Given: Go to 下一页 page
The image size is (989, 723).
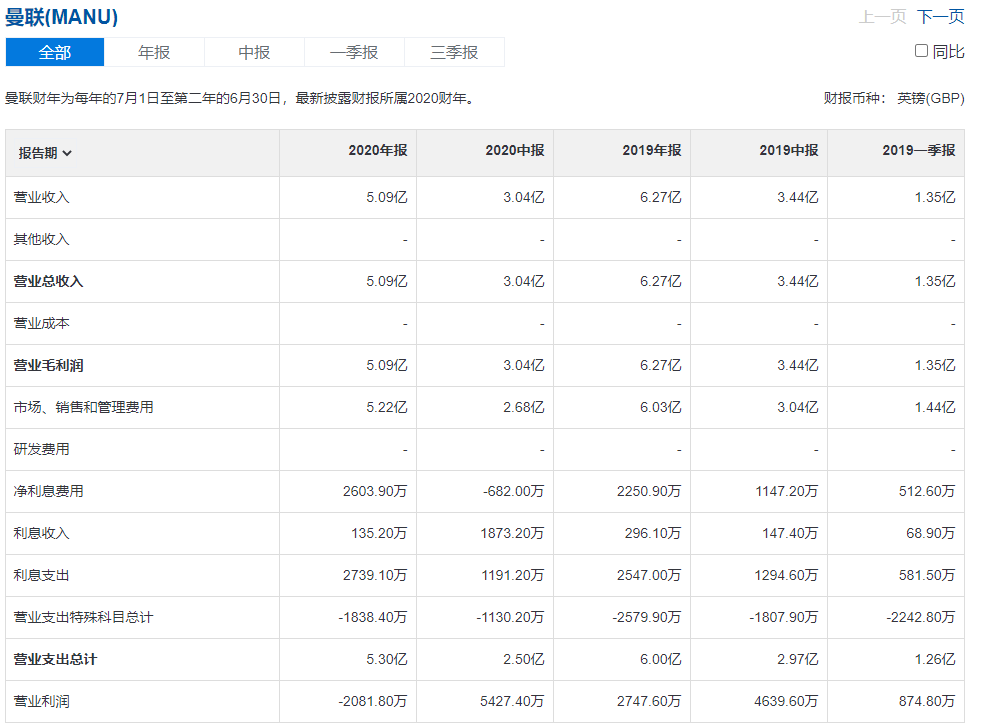Looking at the screenshot, I should click(940, 16).
